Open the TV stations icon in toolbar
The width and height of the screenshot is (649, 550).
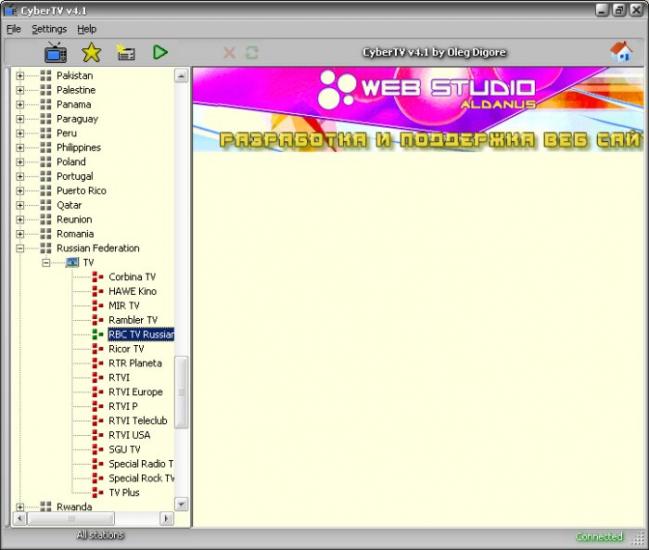(56, 53)
